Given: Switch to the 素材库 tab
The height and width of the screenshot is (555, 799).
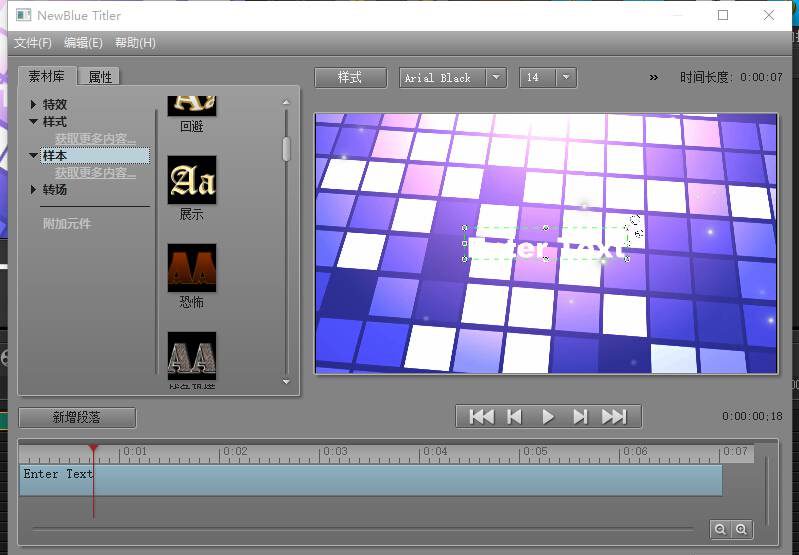Looking at the screenshot, I should [x=46, y=76].
